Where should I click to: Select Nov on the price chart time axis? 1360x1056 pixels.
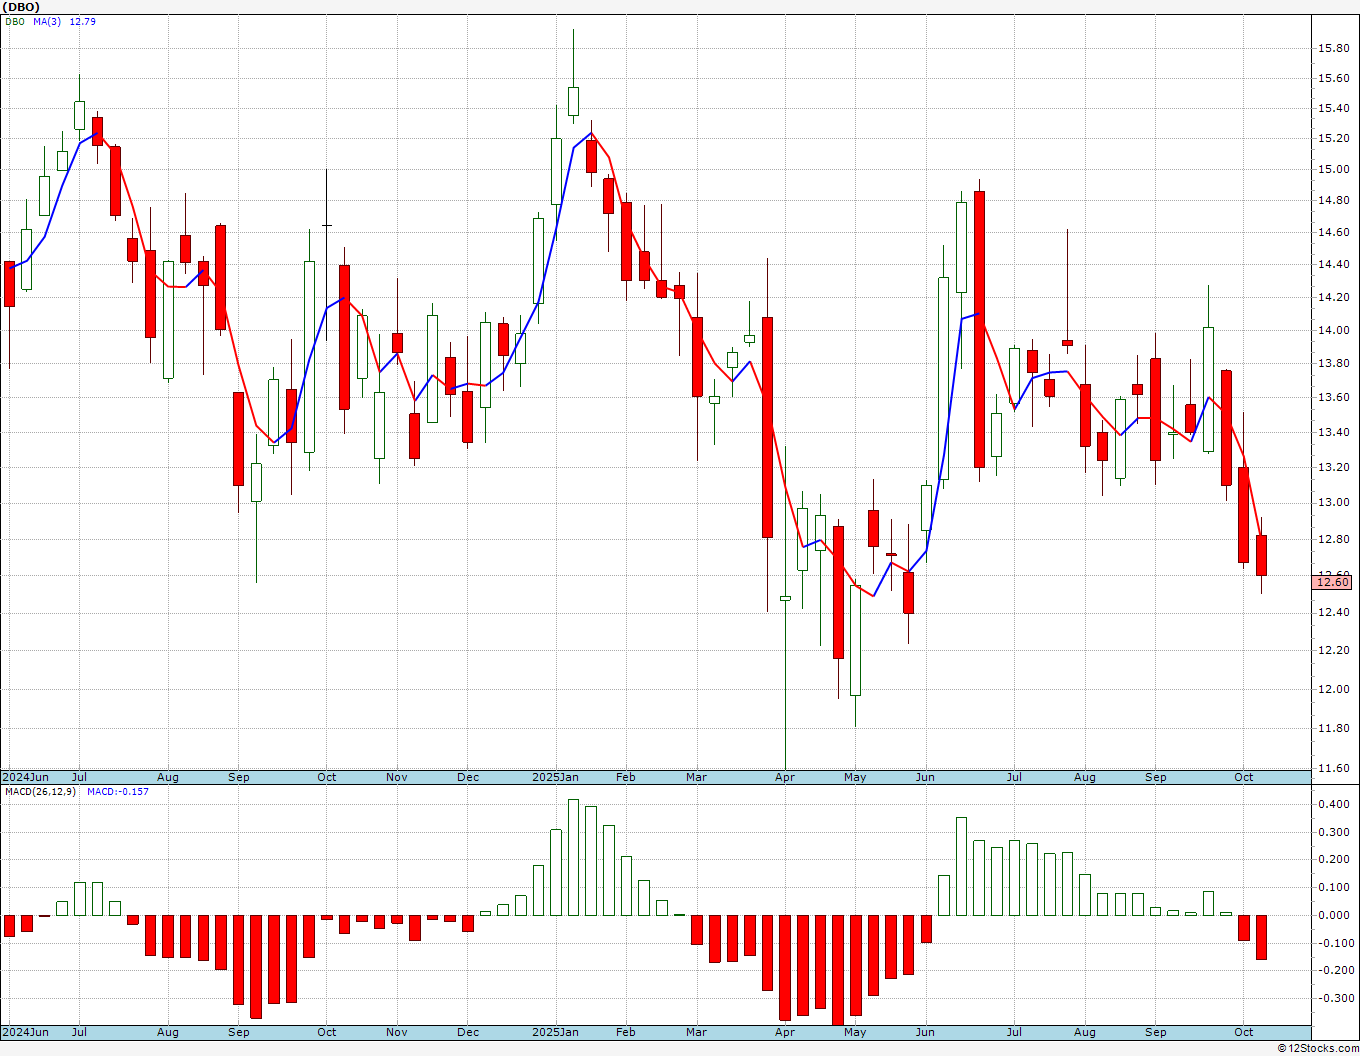point(397,777)
